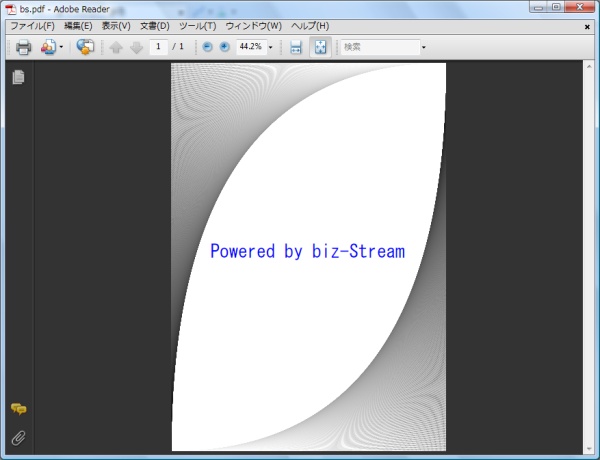Open the Attachments paperclip panel
This screenshot has width=600, height=460.
click(18, 438)
